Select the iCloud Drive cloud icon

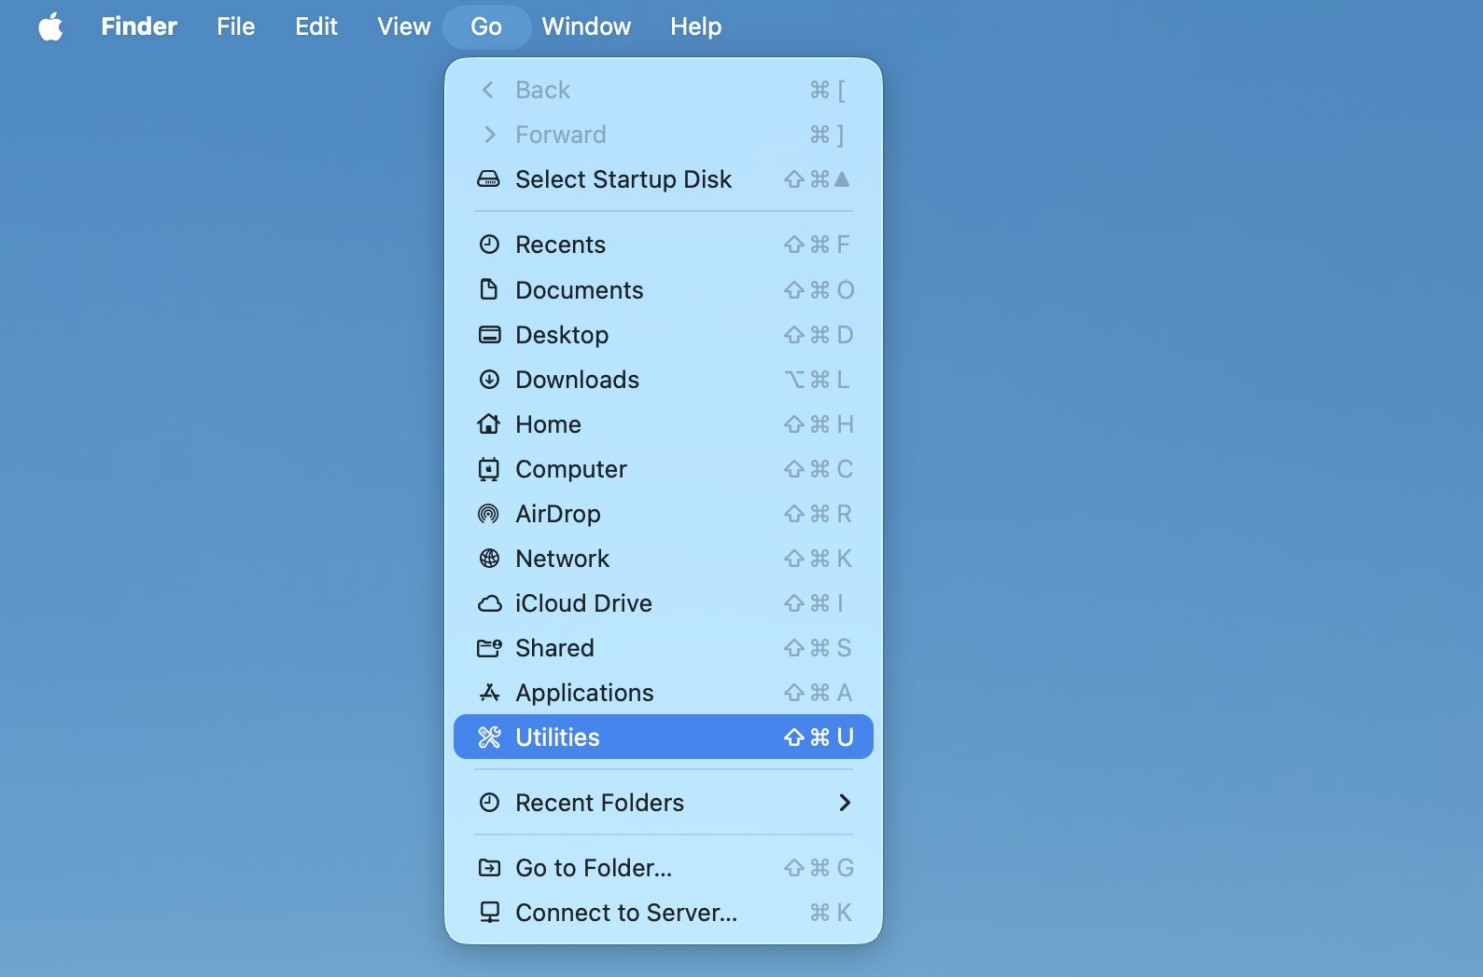[489, 603]
